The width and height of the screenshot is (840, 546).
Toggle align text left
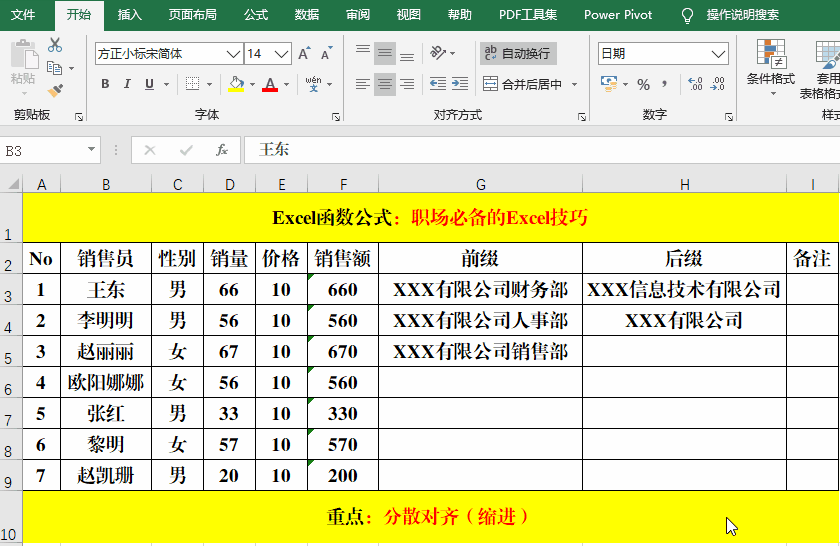coord(363,84)
